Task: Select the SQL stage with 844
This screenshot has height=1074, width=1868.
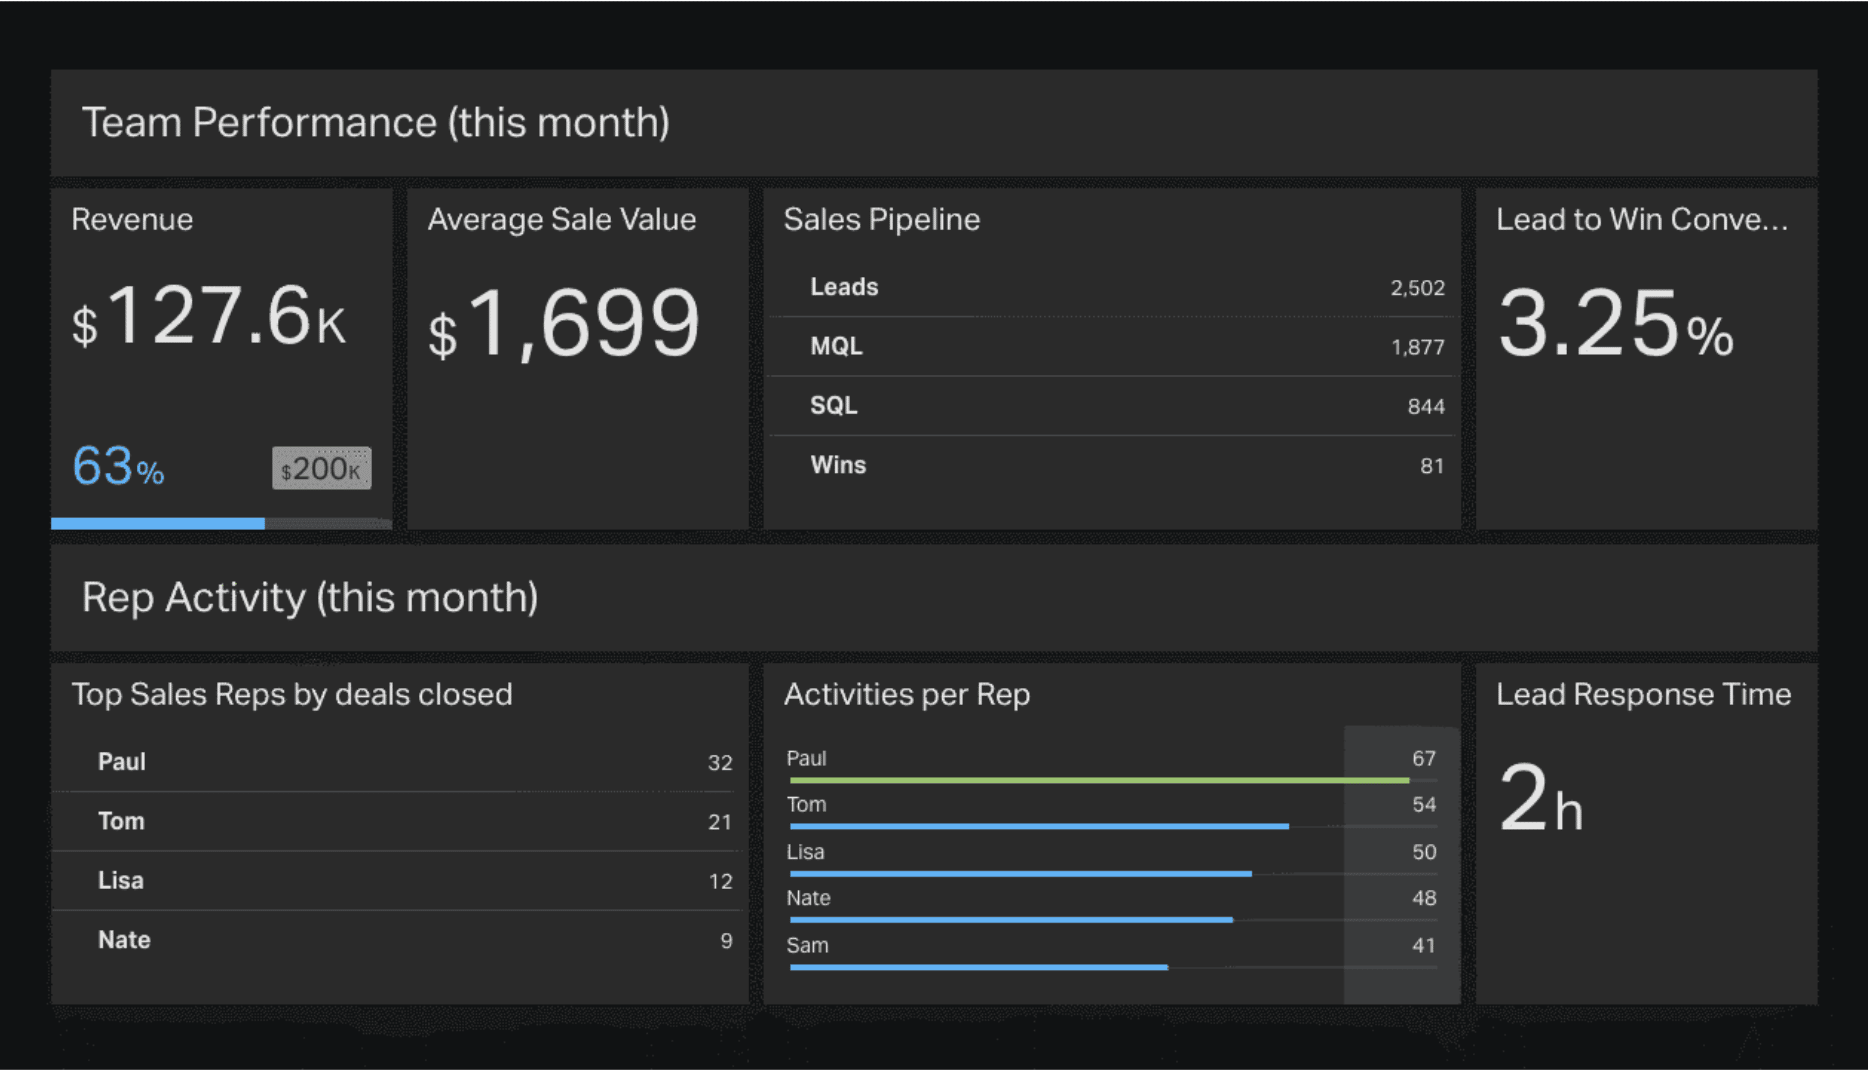Action: point(1110,405)
